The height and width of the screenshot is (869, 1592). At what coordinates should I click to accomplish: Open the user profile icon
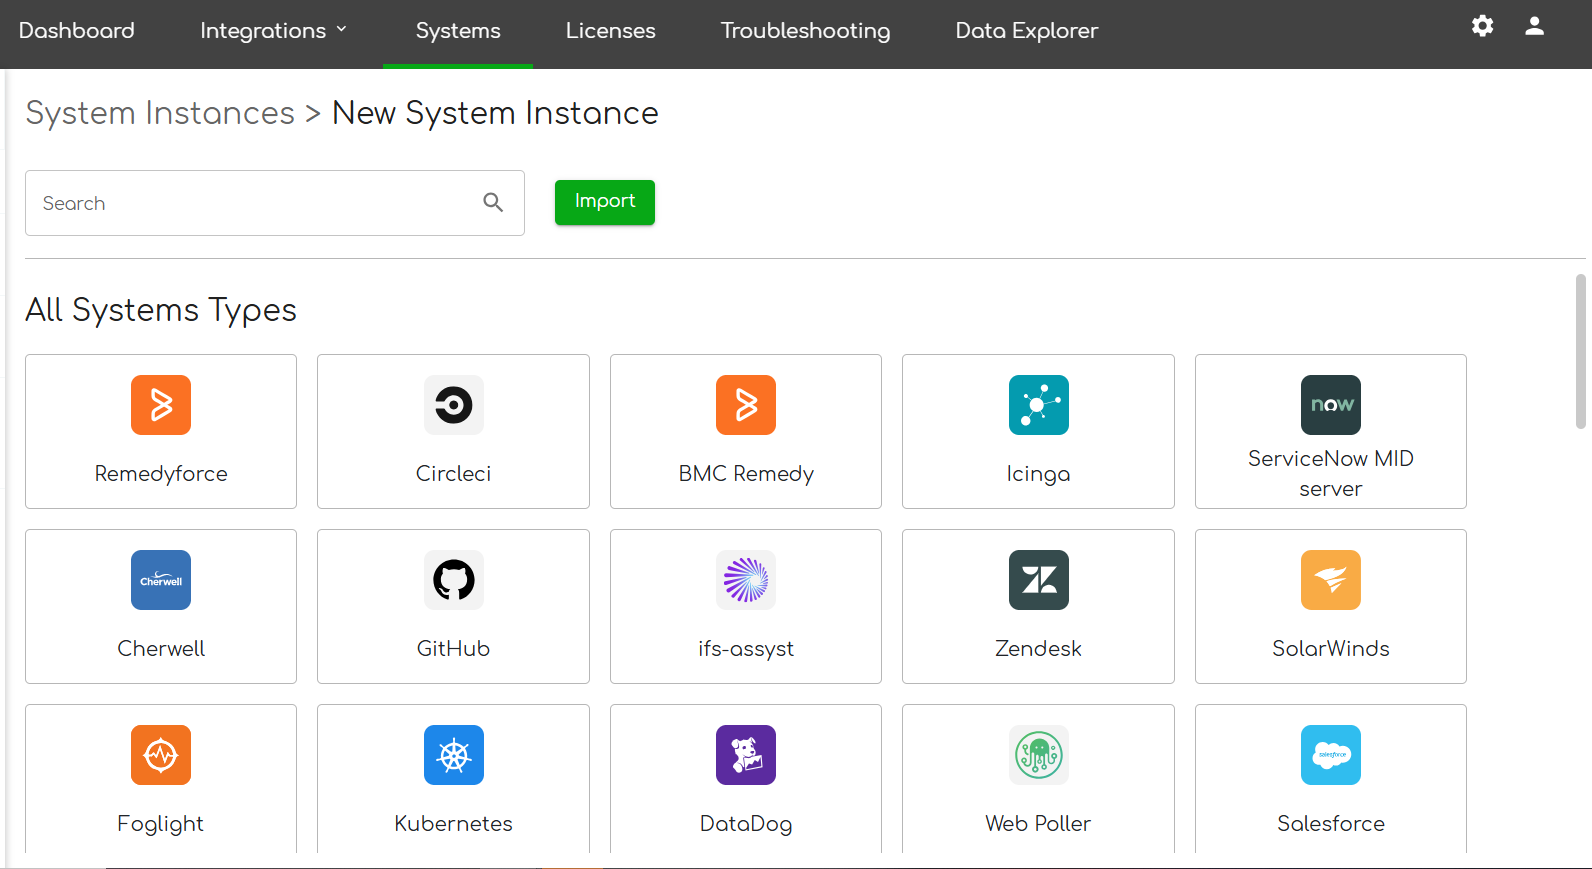pyautogui.click(x=1534, y=26)
